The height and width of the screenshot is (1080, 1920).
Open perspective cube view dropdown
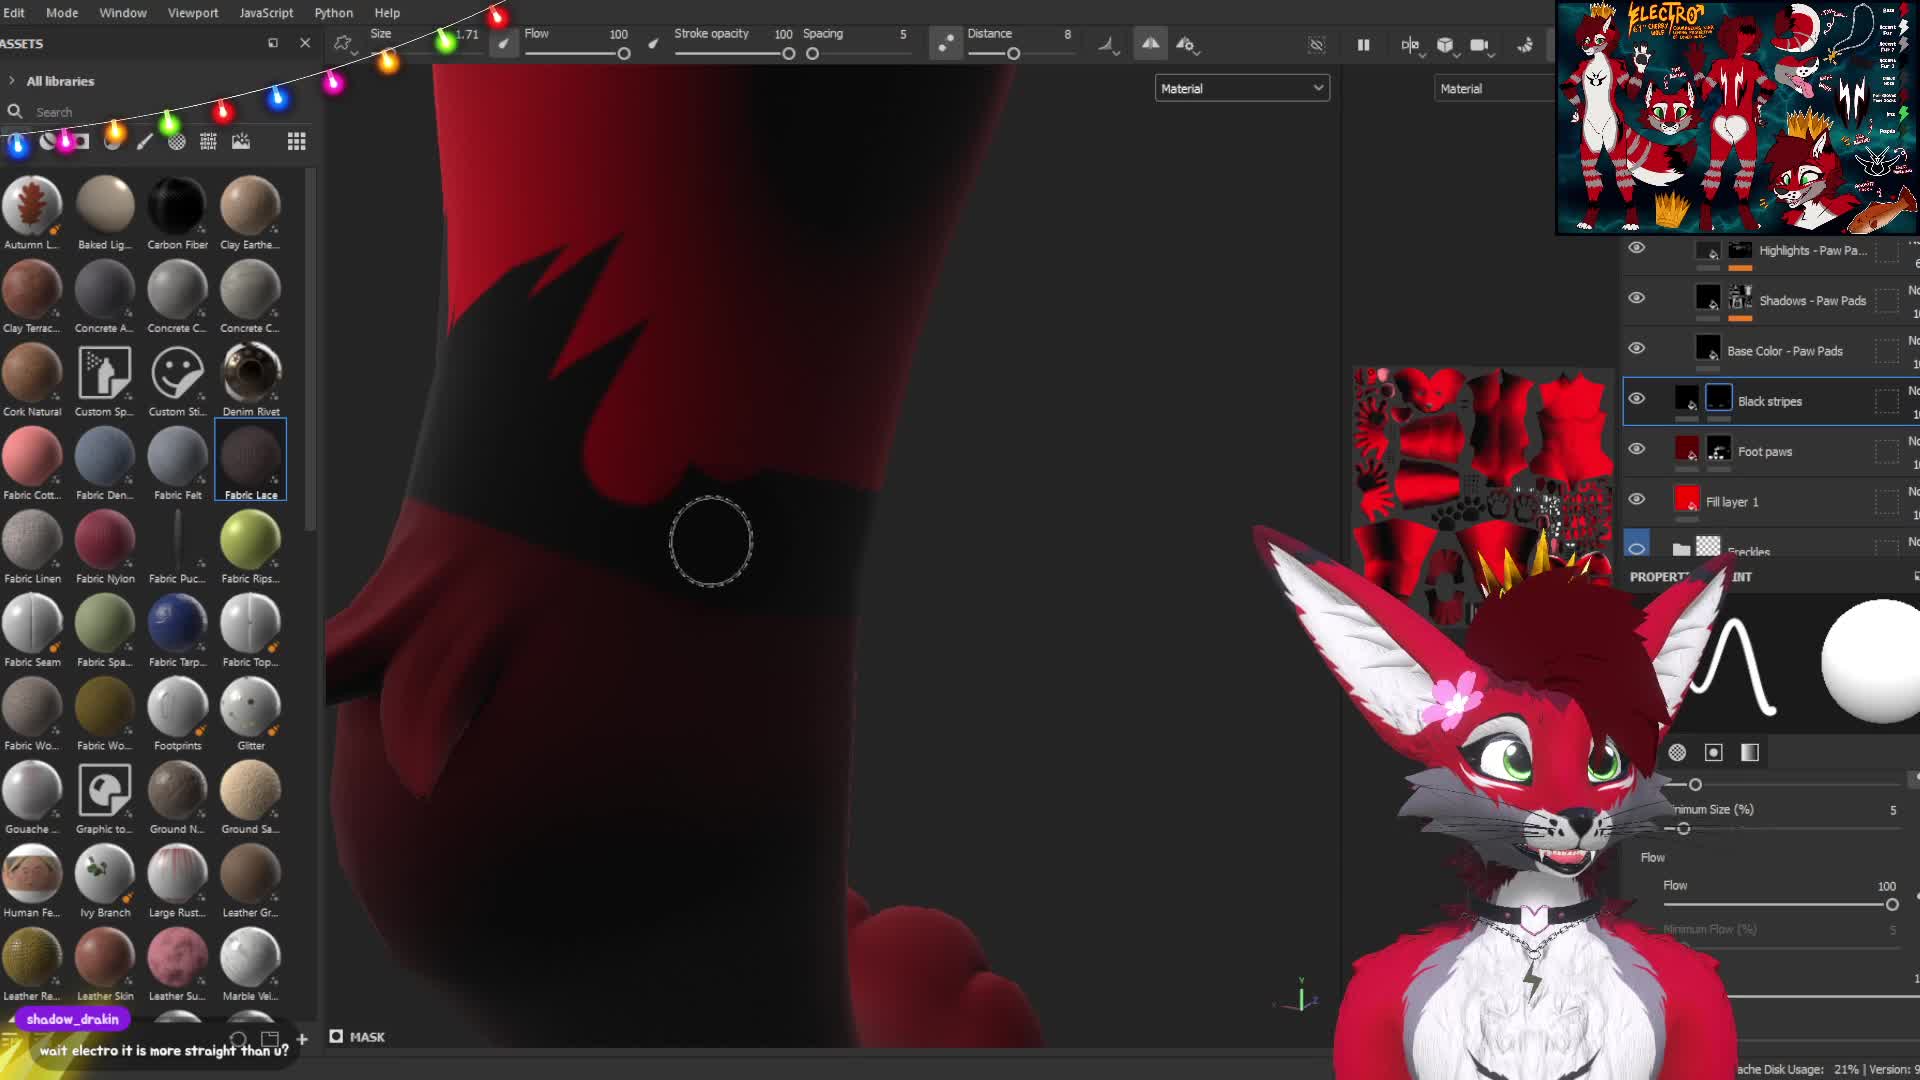(1446, 45)
